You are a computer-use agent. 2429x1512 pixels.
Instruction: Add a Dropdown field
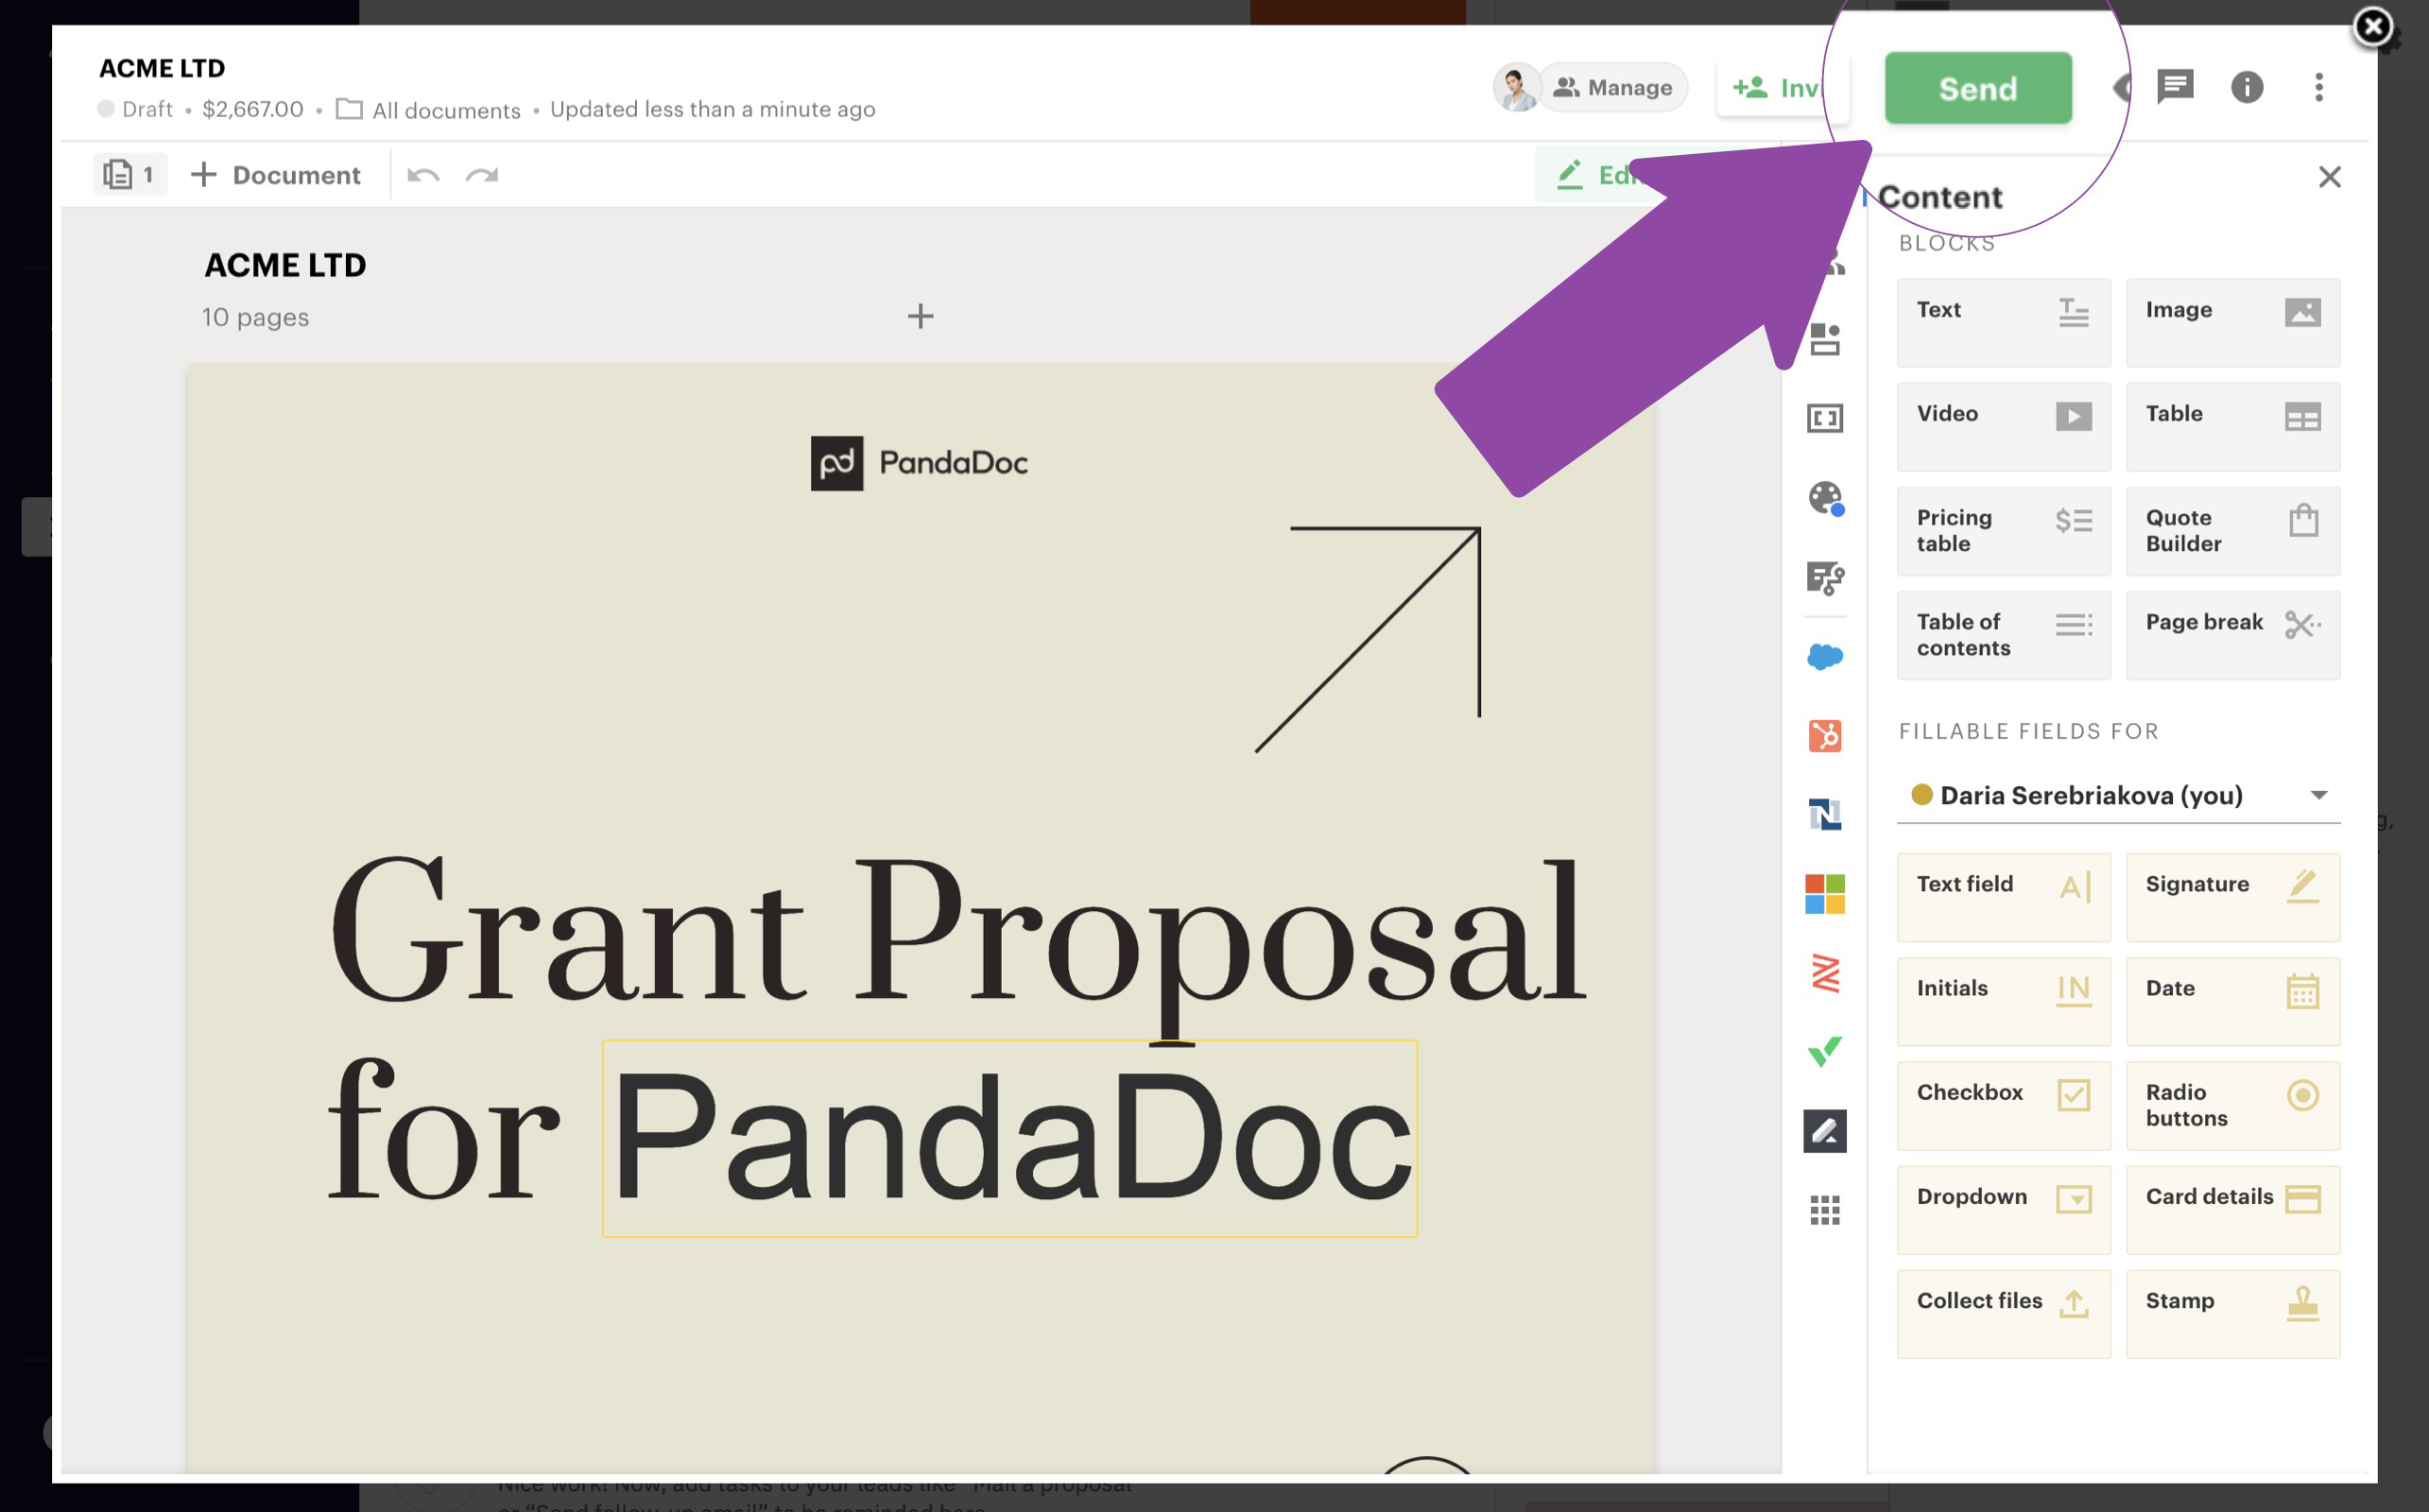coord(2003,1209)
